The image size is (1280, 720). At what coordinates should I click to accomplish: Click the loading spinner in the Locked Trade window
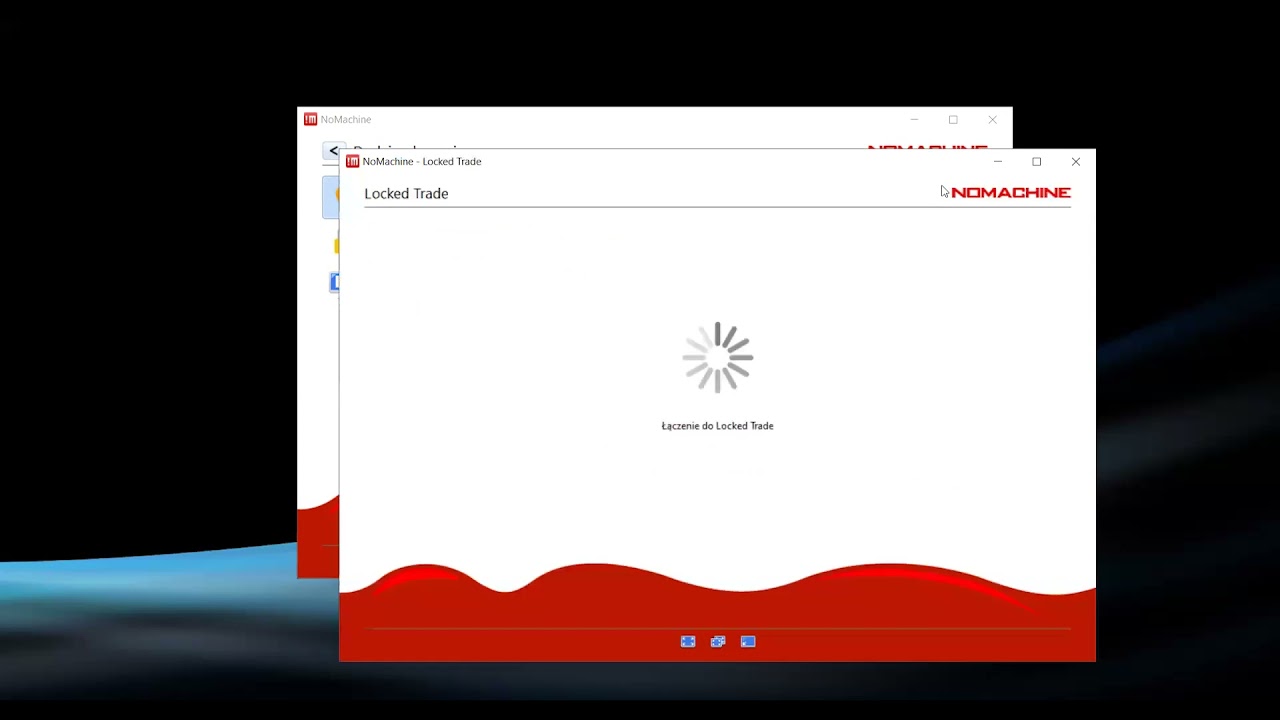[718, 357]
